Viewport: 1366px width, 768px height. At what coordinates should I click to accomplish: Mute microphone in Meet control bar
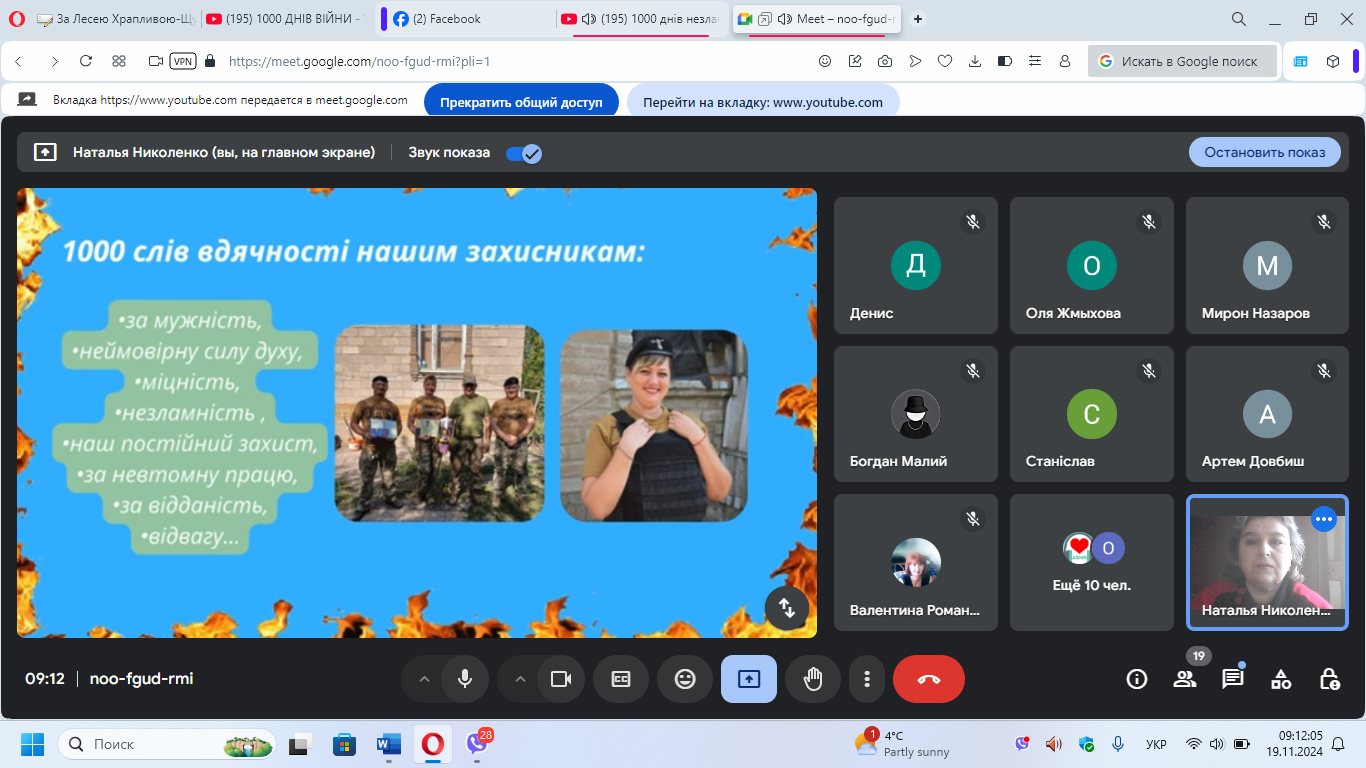click(x=465, y=679)
